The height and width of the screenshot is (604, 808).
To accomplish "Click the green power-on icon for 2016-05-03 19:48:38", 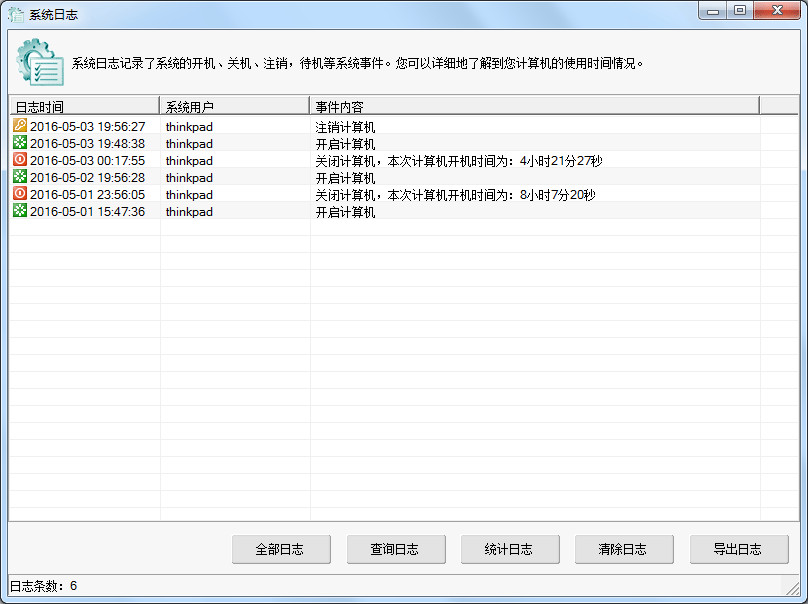I will 20,144.
